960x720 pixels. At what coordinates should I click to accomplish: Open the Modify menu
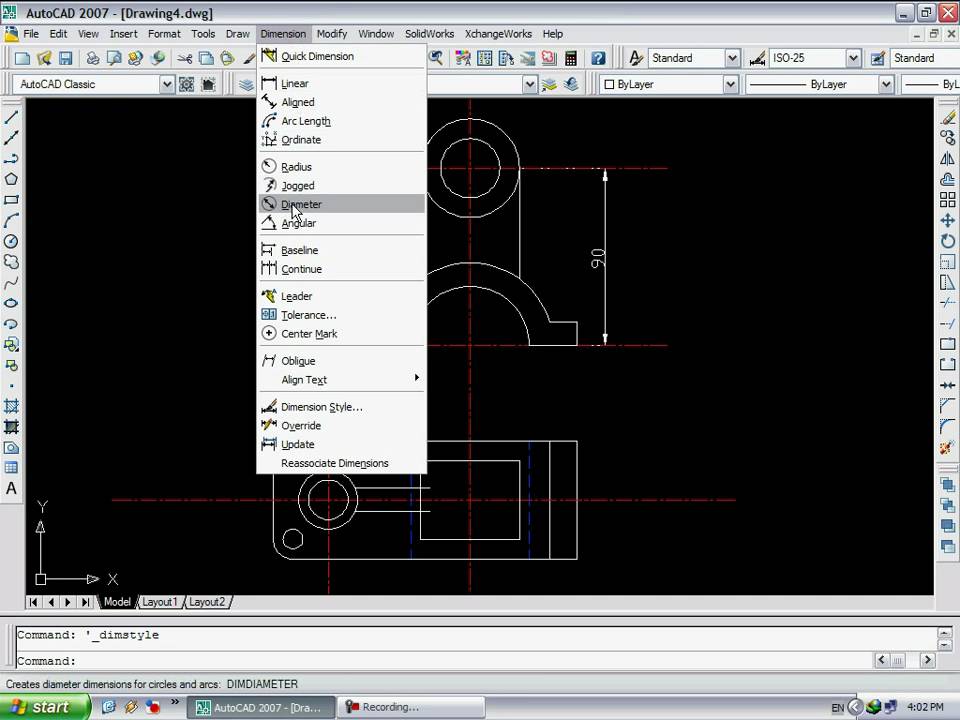coord(332,34)
